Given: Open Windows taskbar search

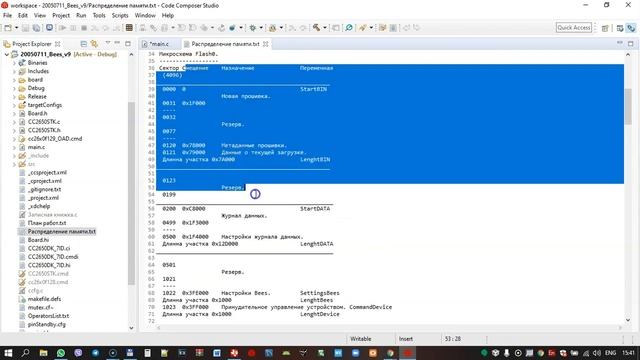Looking at the screenshot, I should [25, 353].
